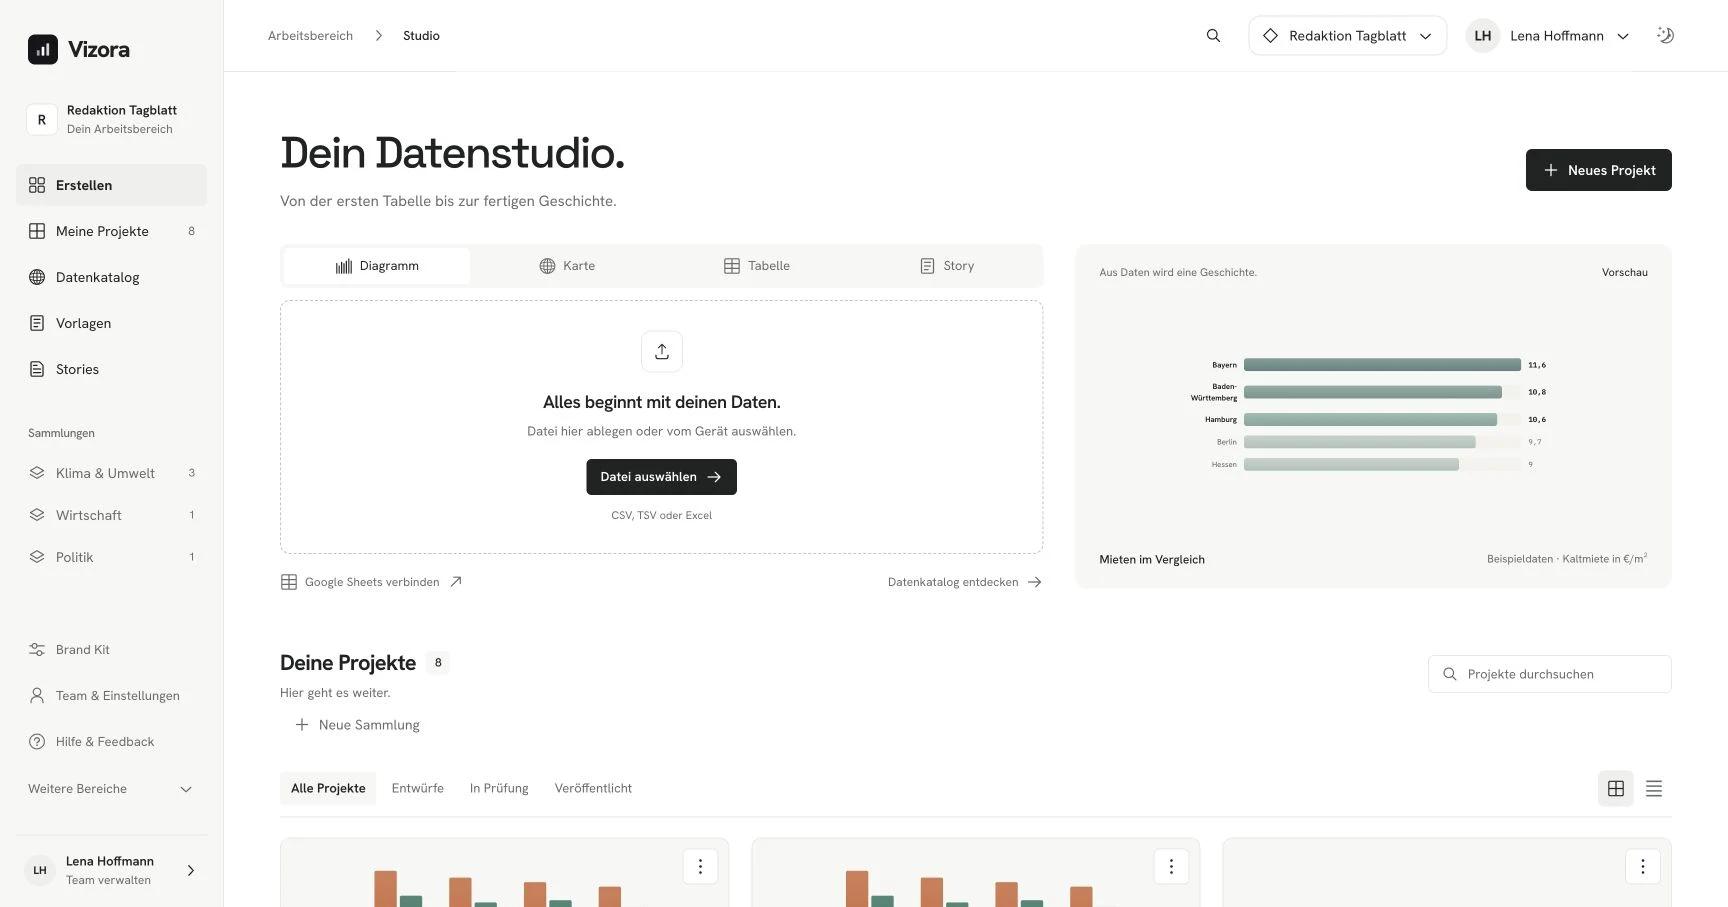
Task: Open the Klima & Umwelt collection
Action: coord(111,473)
